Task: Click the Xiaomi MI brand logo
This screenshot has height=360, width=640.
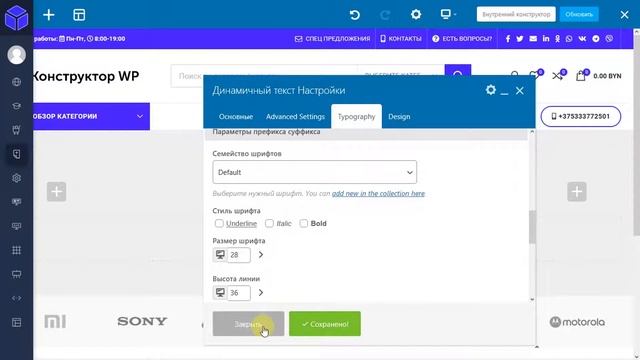Action: pos(55,322)
